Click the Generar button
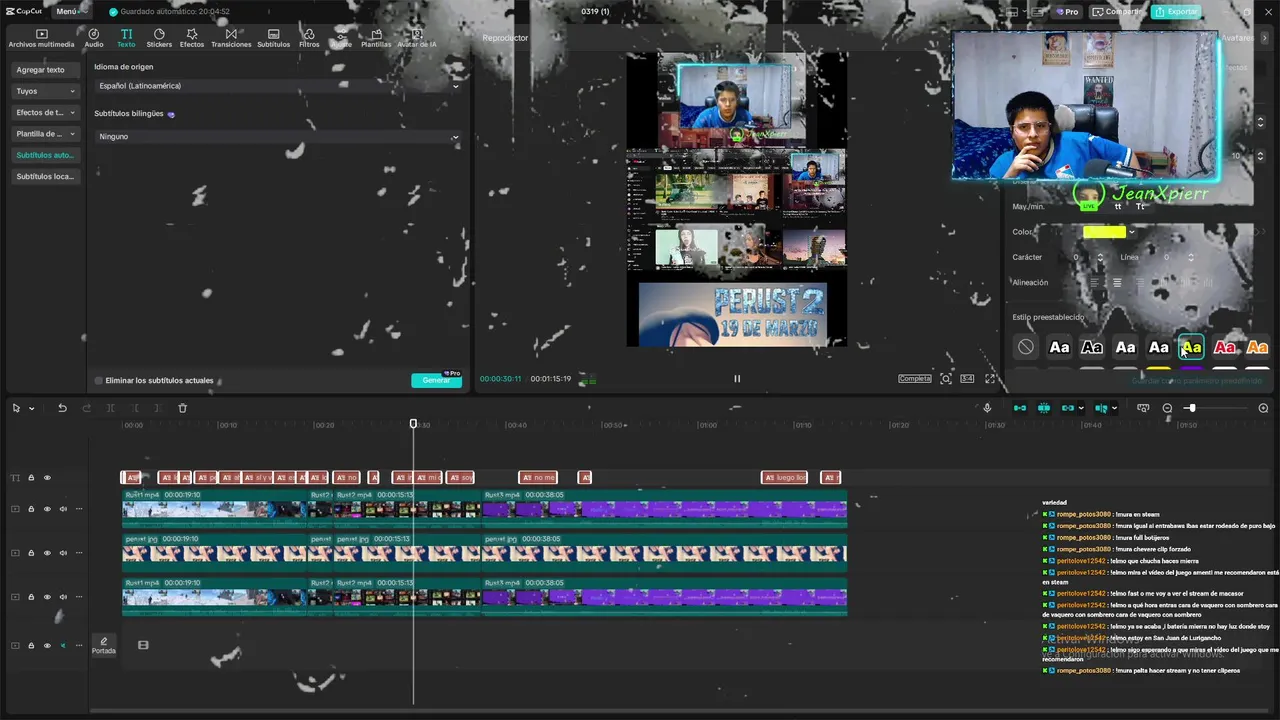This screenshot has height=720, width=1280. click(436, 380)
